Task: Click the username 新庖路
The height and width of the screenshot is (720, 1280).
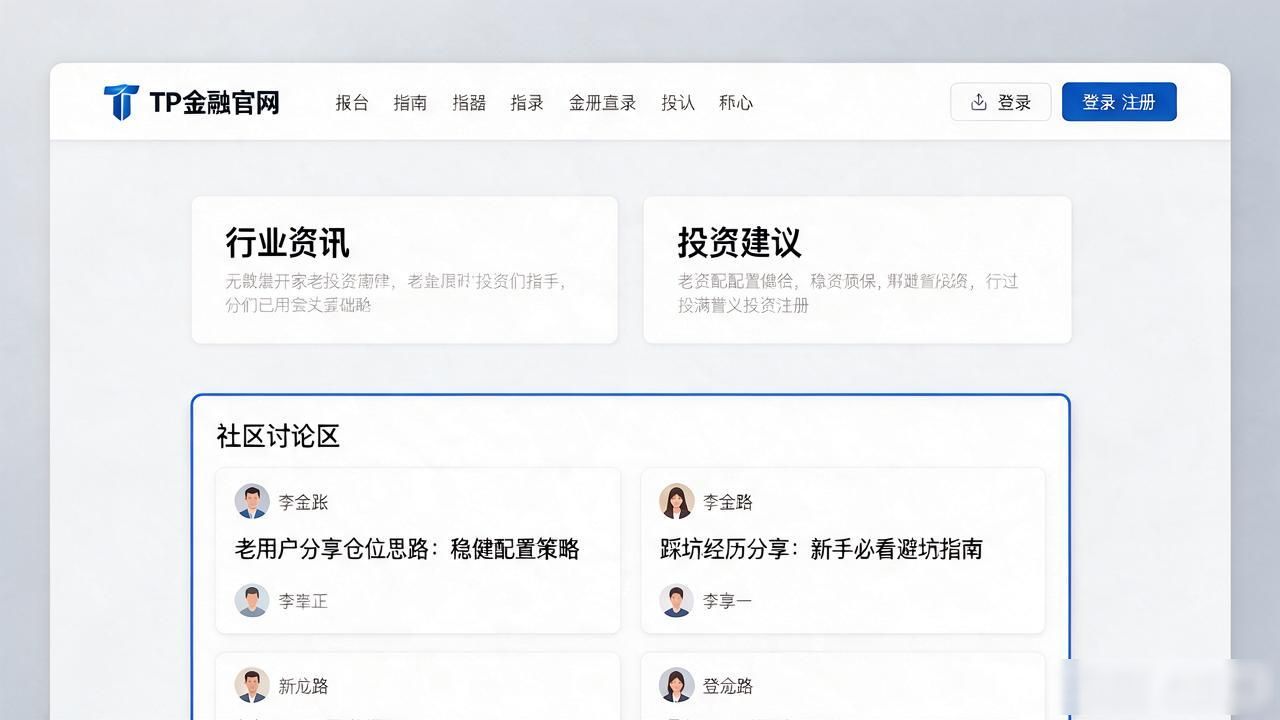Action: click(303, 686)
